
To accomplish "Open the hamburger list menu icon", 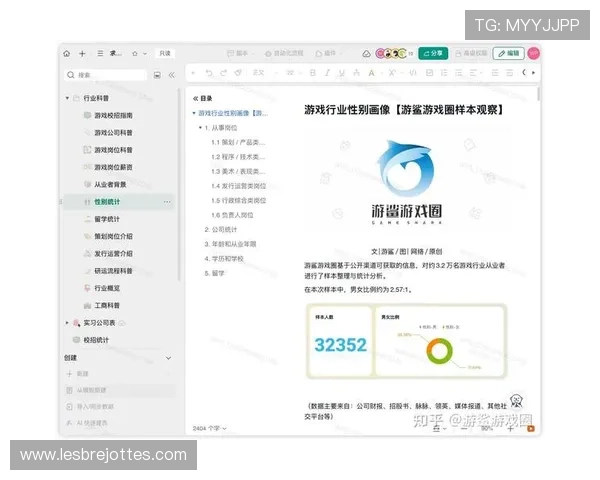I will pyautogui.click(x=100, y=53).
